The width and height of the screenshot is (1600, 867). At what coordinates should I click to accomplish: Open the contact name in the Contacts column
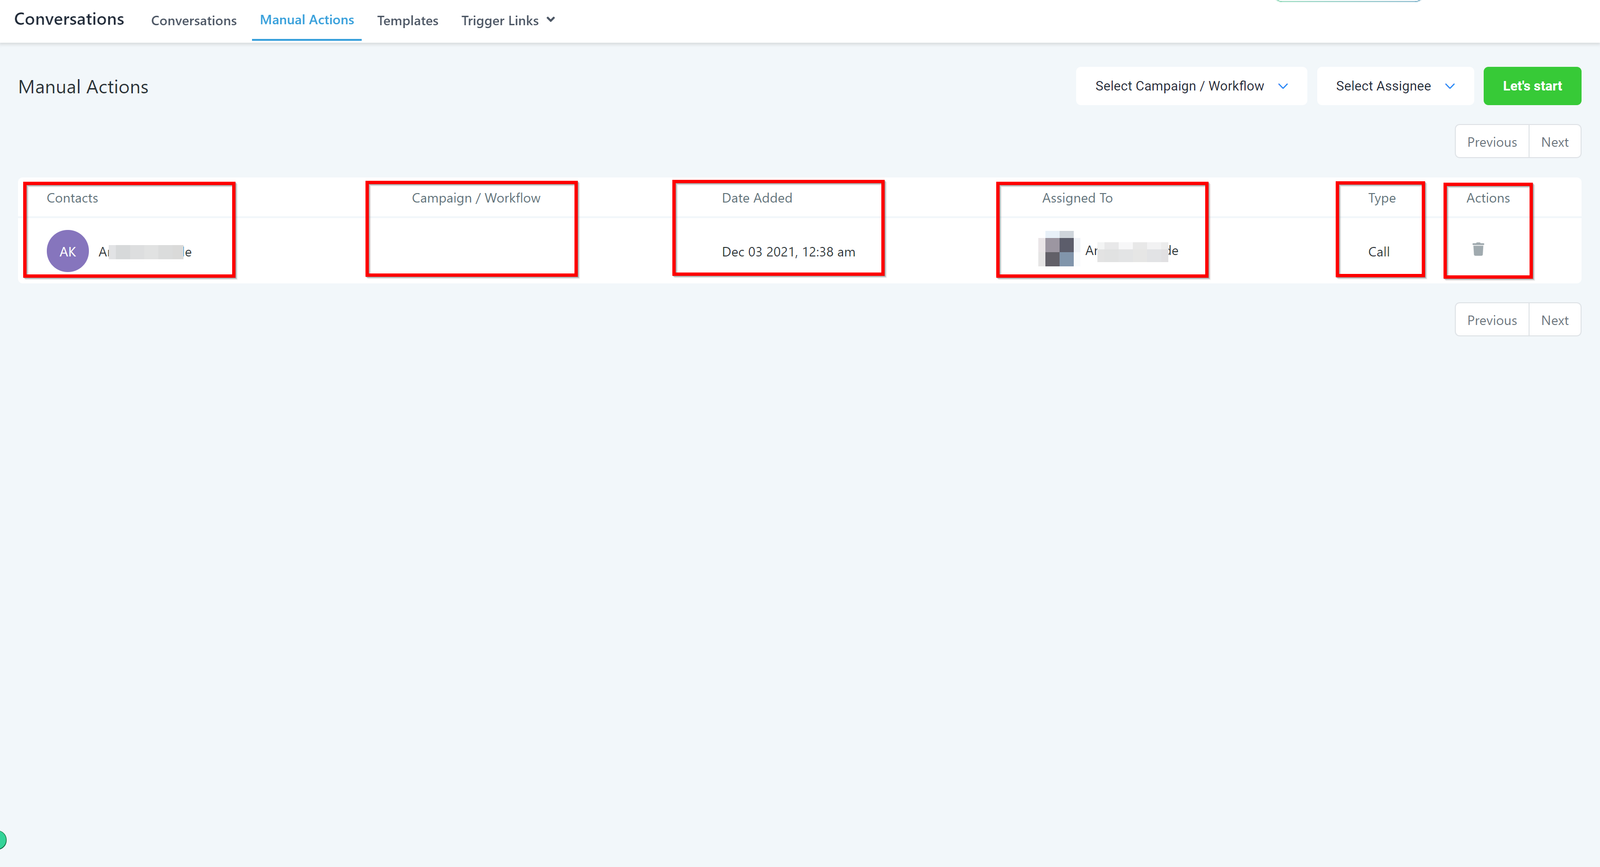[x=145, y=252]
